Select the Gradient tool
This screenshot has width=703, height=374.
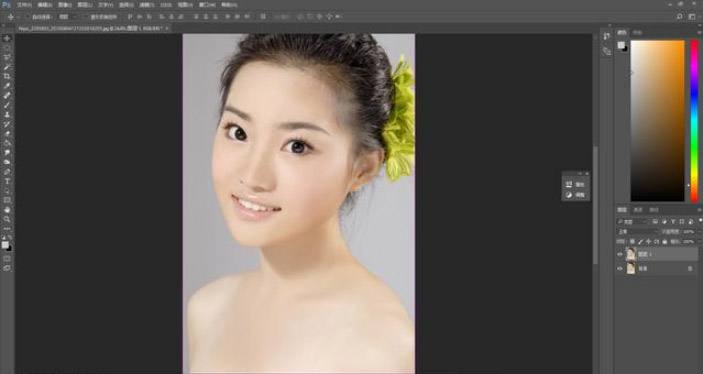coord(7,143)
